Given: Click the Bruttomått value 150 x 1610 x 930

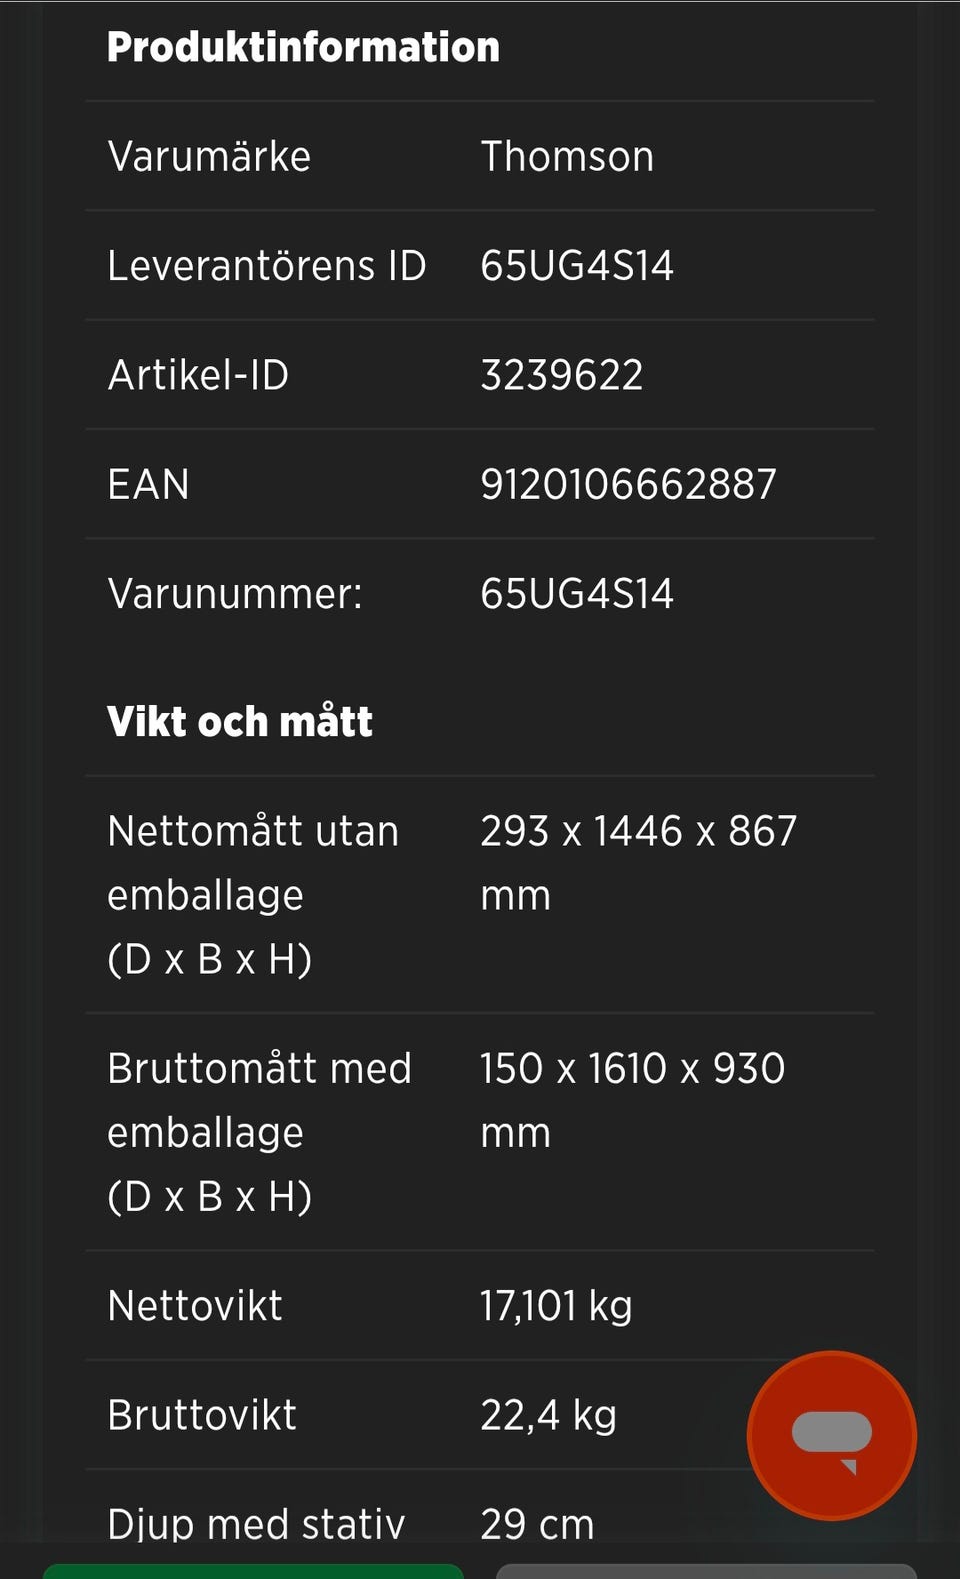Looking at the screenshot, I should pos(632,1068).
